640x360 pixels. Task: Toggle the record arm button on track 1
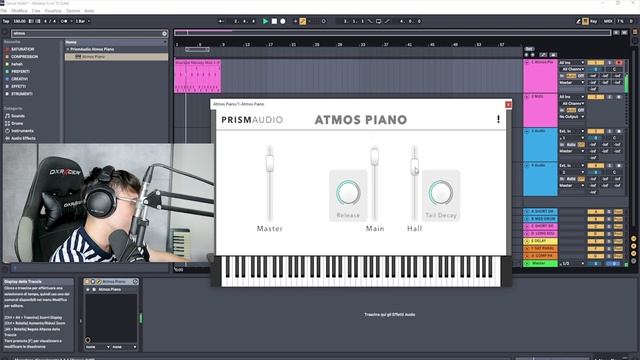click(x=619, y=62)
